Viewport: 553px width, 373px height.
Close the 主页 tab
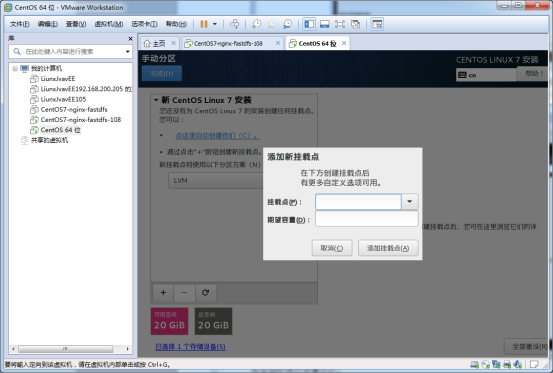coord(173,43)
